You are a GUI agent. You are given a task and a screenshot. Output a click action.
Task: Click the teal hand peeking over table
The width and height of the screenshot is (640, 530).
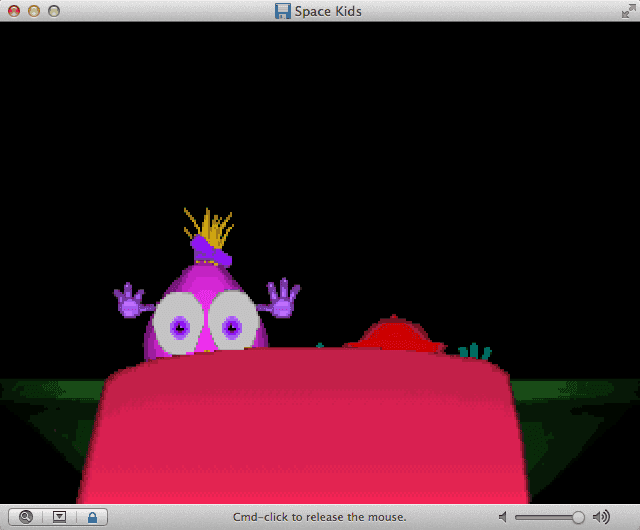[474, 351]
